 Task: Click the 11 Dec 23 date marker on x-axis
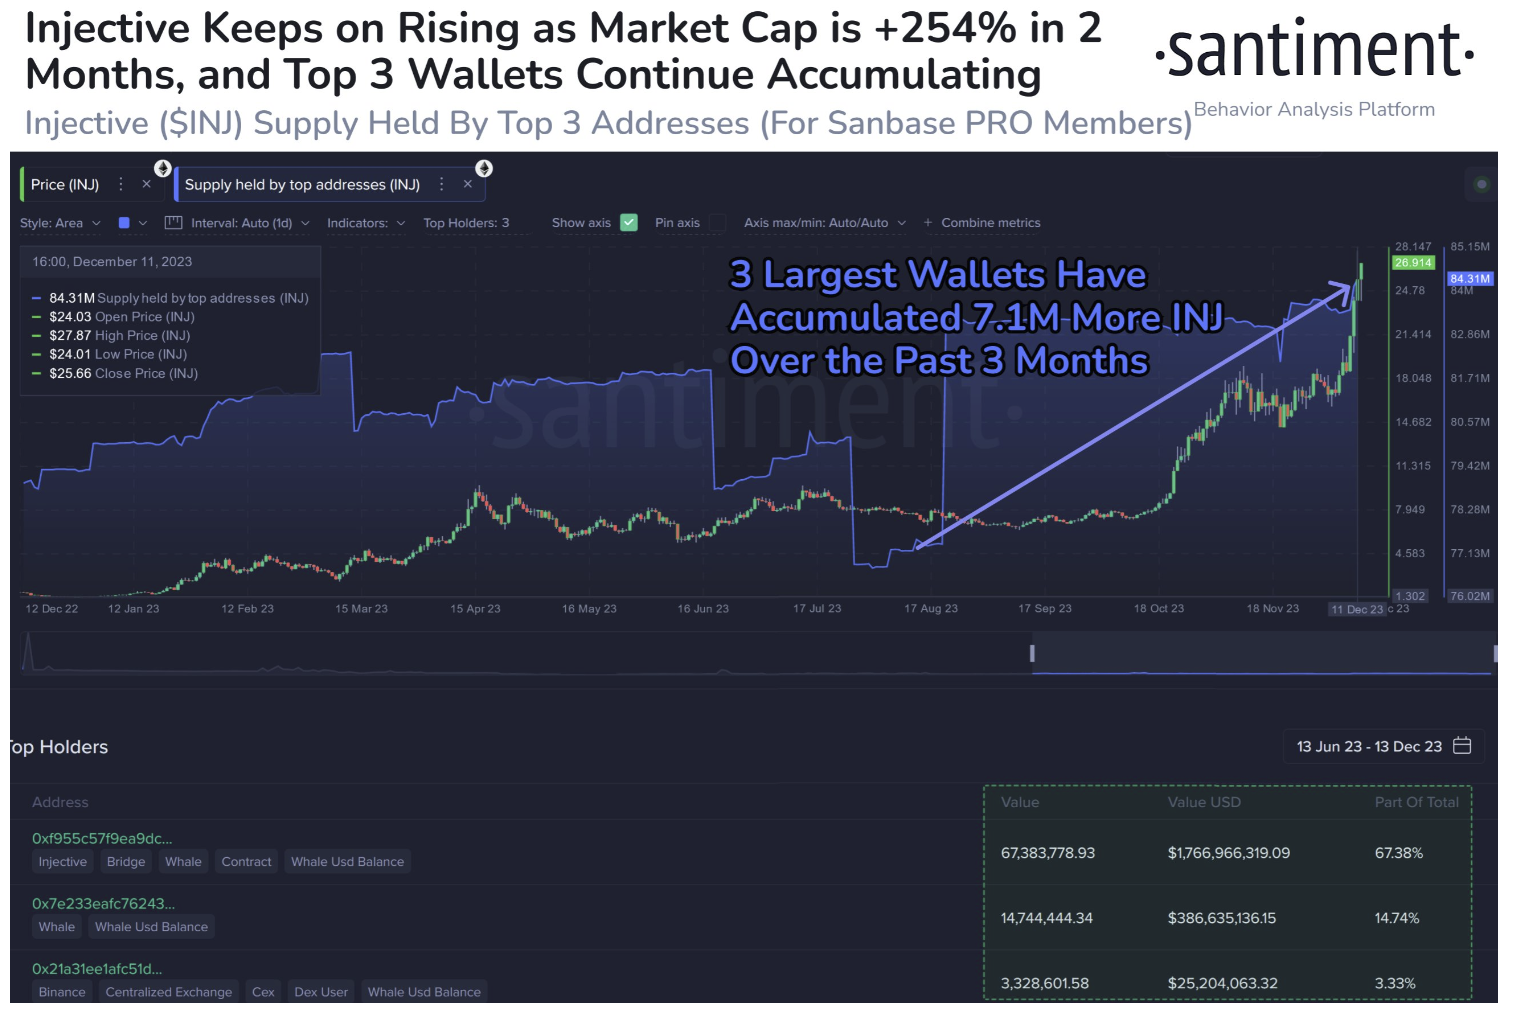(x=1357, y=609)
